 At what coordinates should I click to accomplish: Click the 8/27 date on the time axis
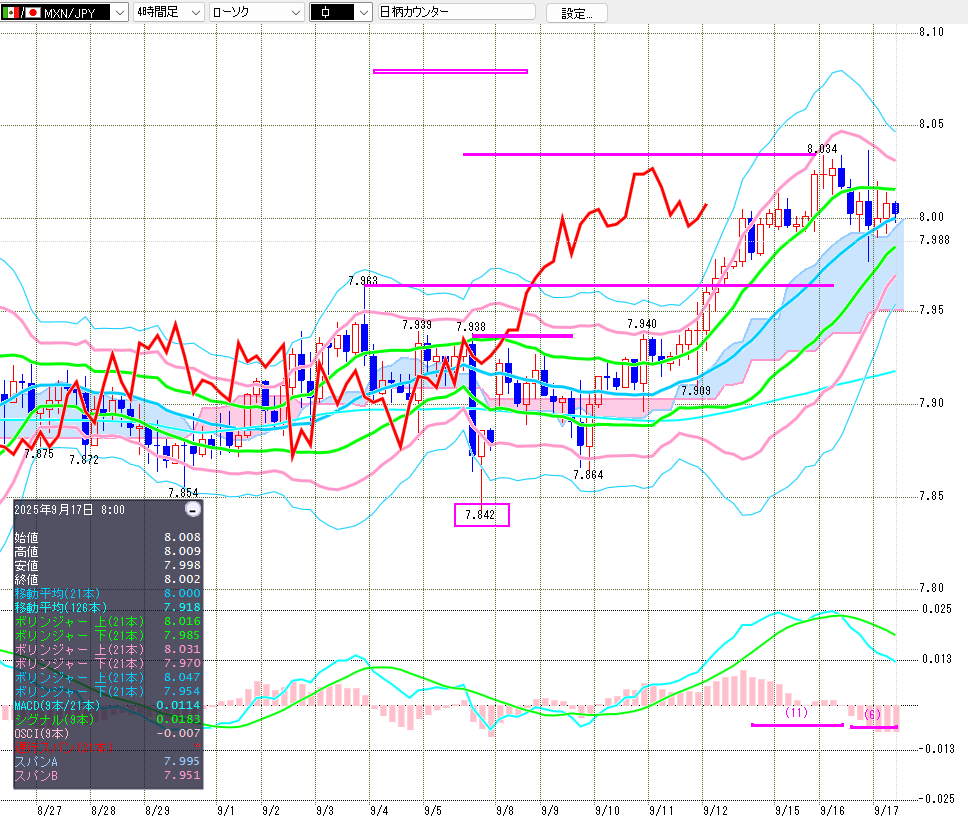point(47,809)
